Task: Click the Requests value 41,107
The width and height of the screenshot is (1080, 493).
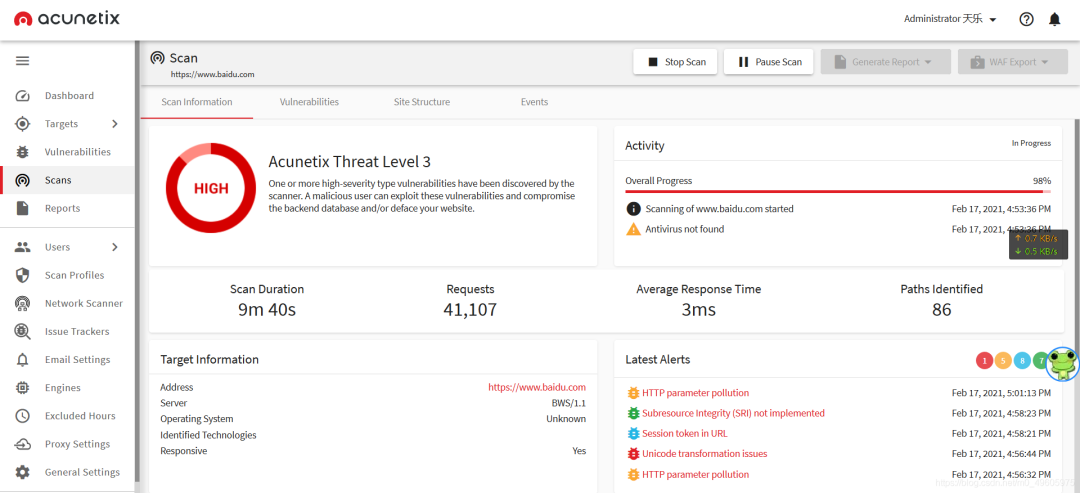Action: 470,310
